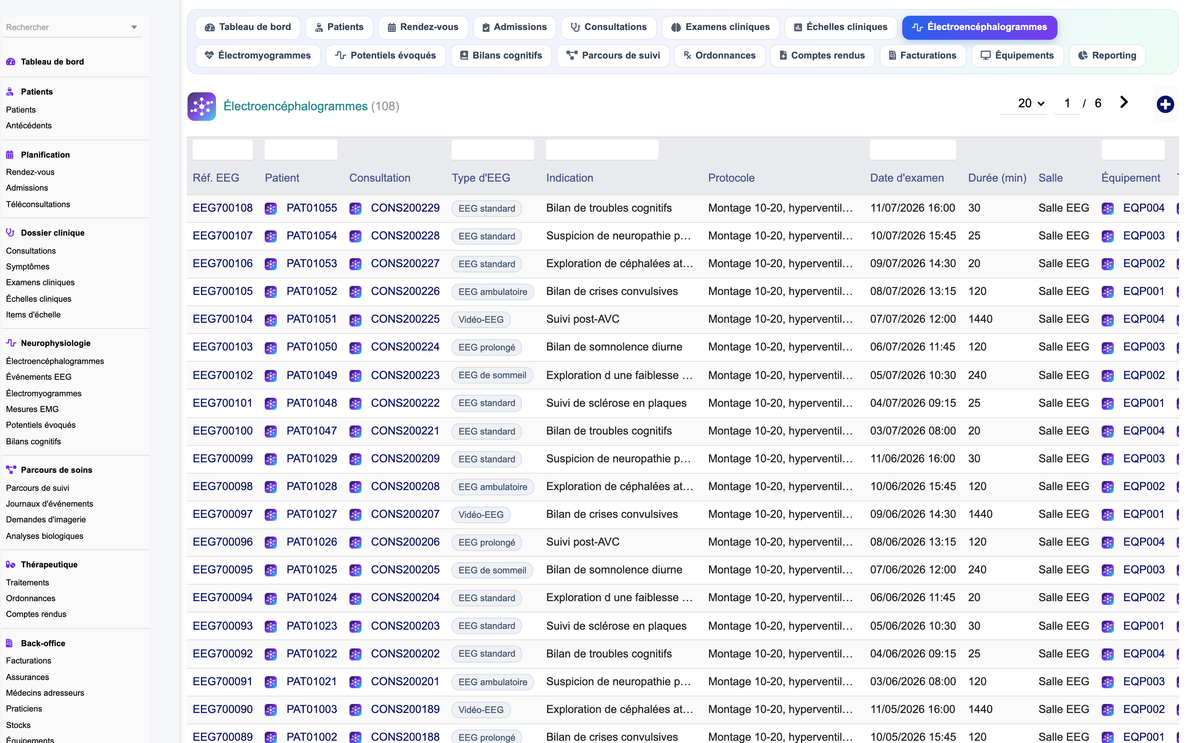The image size is (1200, 743).
Task: Click consultation icon next to CONS200221
Action: 355,431
